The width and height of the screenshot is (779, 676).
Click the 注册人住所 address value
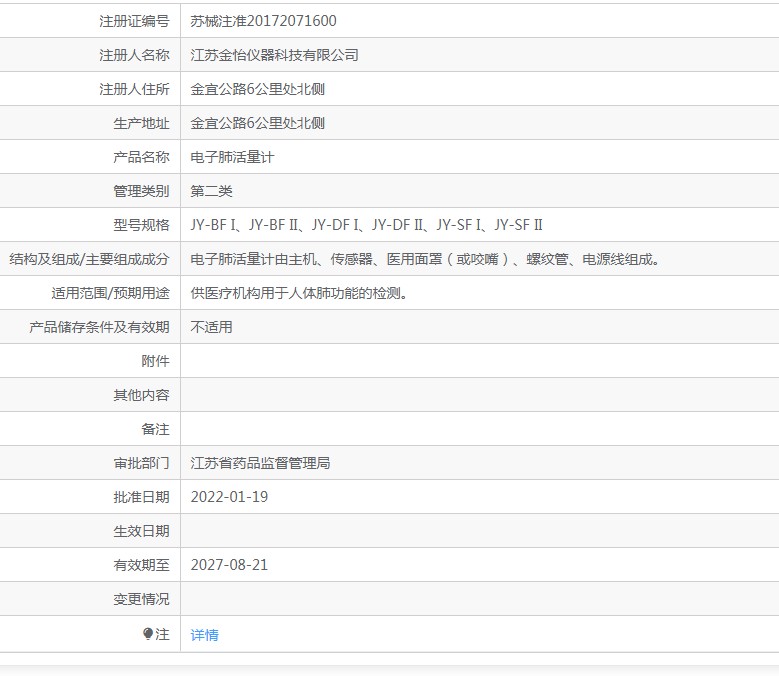click(257, 89)
